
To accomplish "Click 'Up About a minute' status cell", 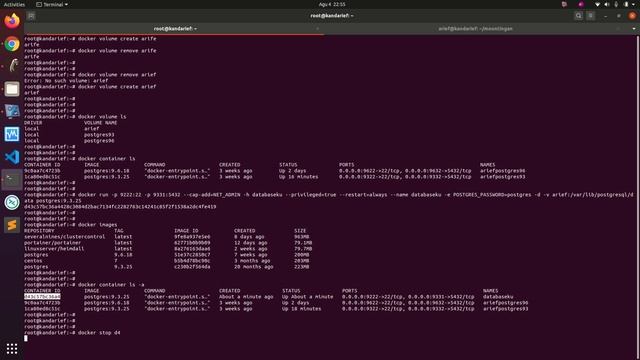I will (307, 297).
